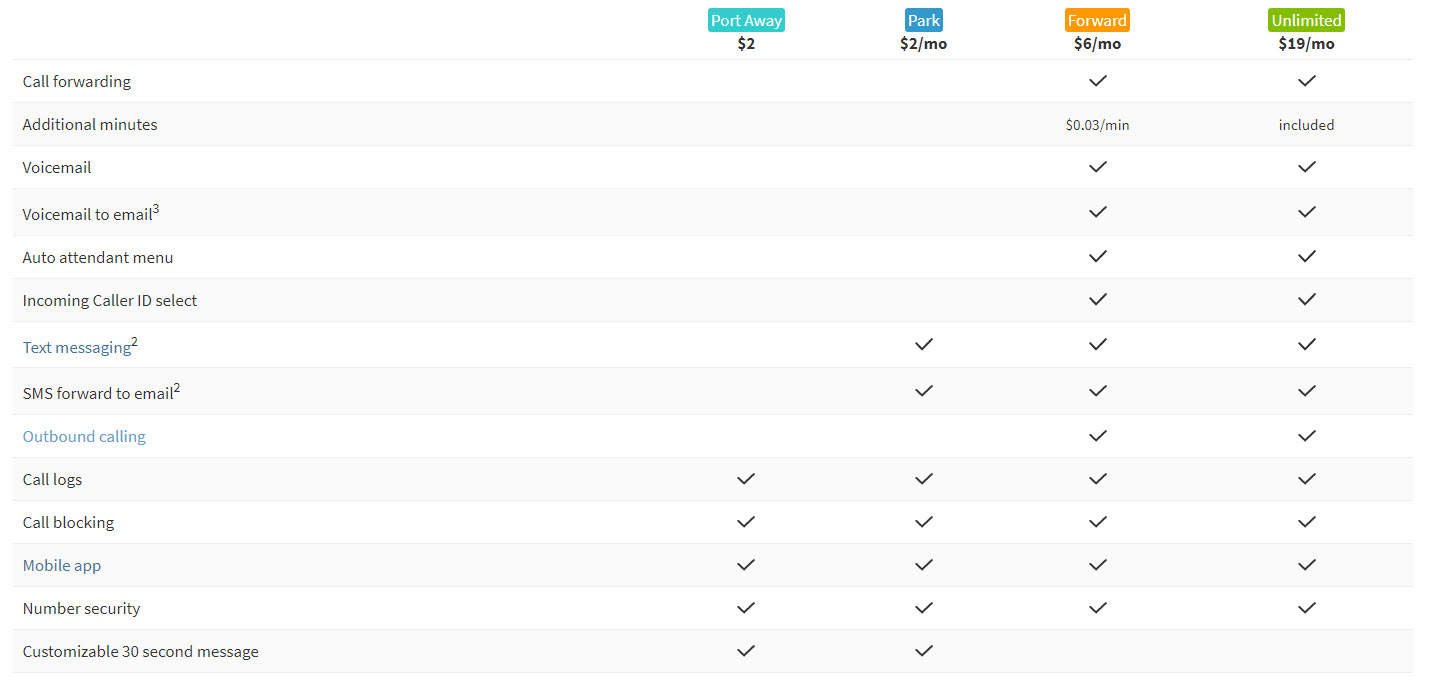The width and height of the screenshot is (1431, 680).
Task: Toggle Call blocking for the Port Away plan
Action: (746, 521)
